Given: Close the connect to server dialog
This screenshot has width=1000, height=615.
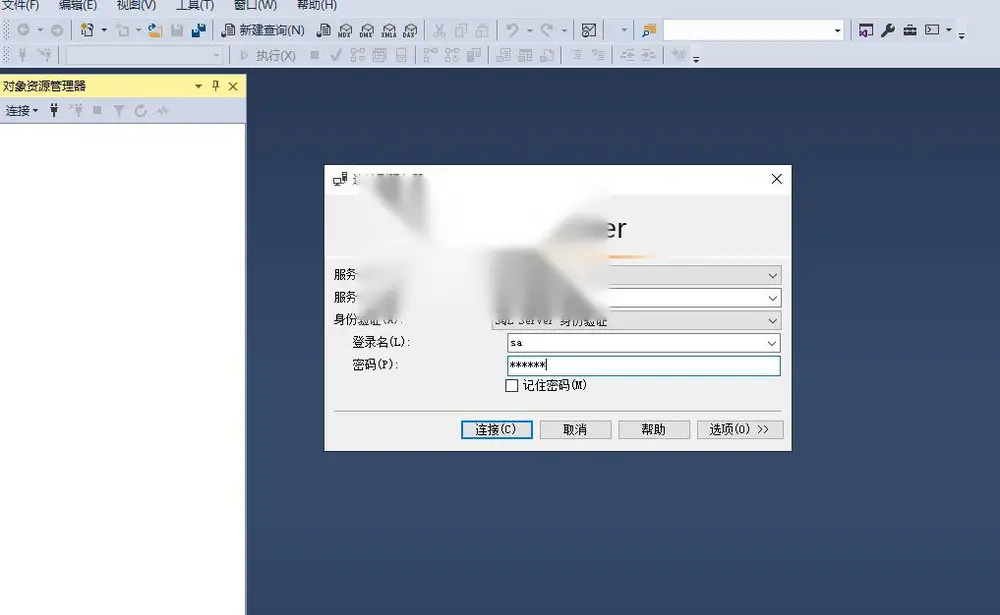Looking at the screenshot, I should 776,179.
